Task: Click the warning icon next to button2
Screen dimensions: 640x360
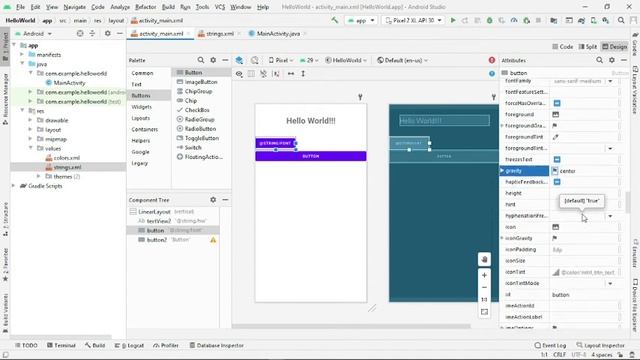Action: (x=213, y=240)
